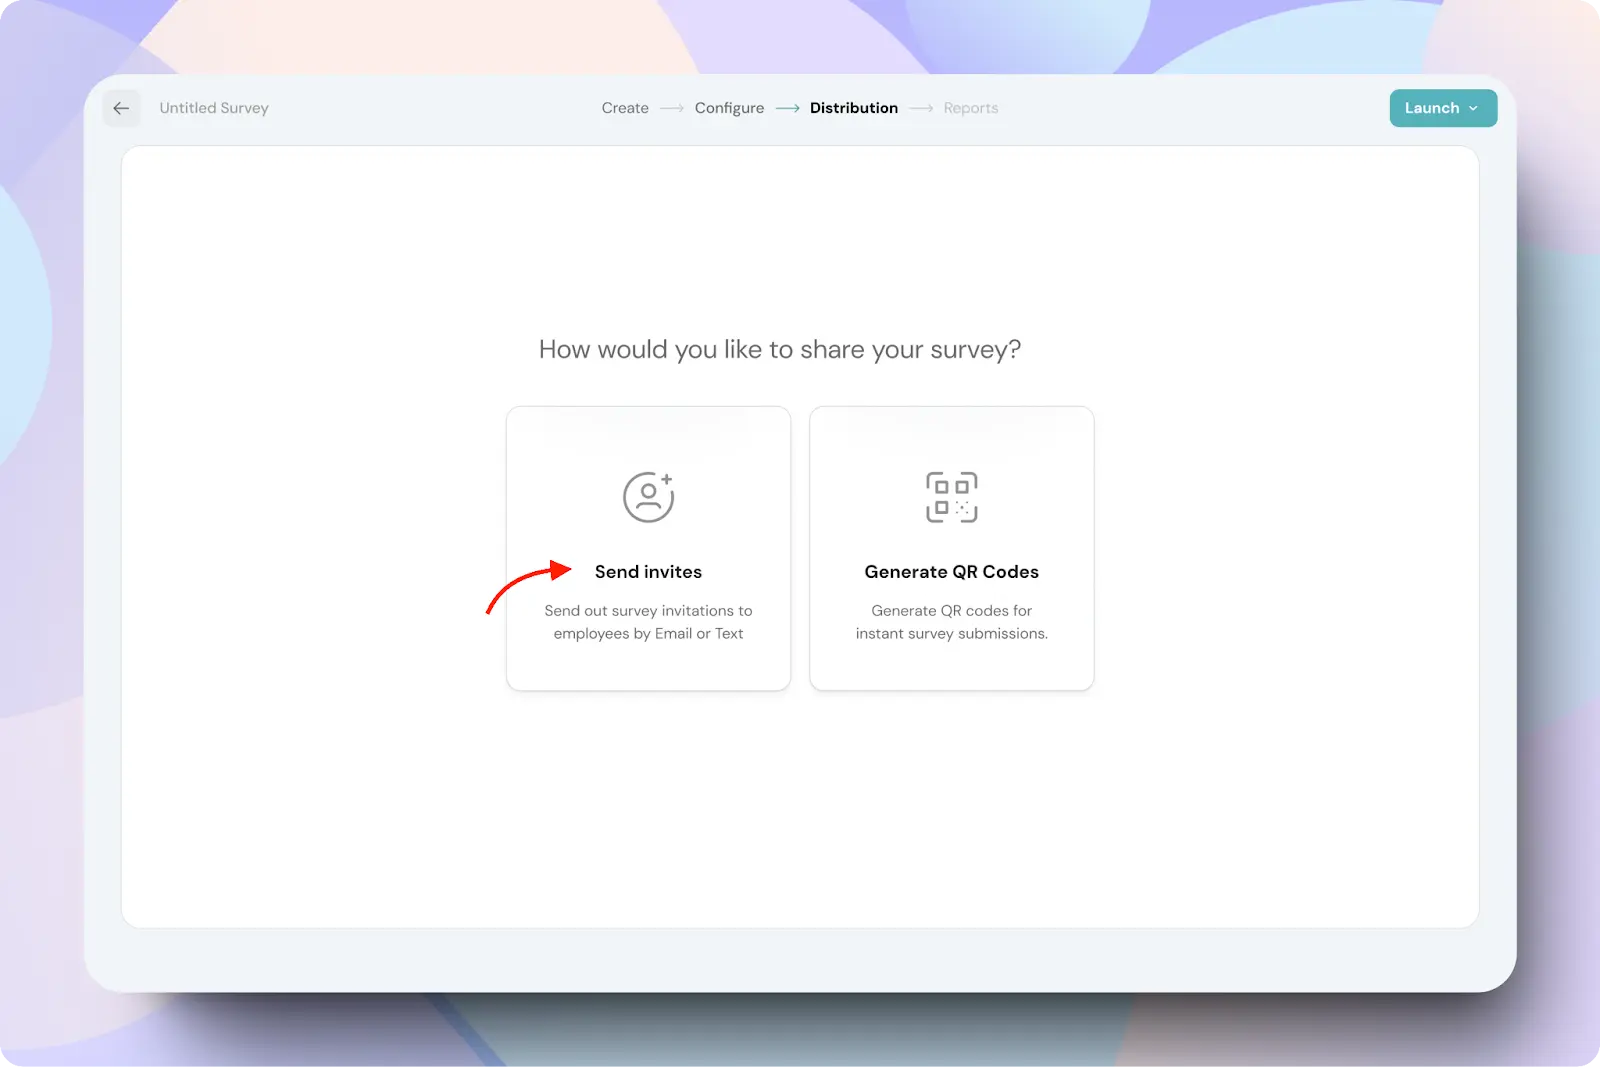Choose the Generate QR Codes heading
Screen dimensions: 1600x1067
pyautogui.click(x=951, y=572)
